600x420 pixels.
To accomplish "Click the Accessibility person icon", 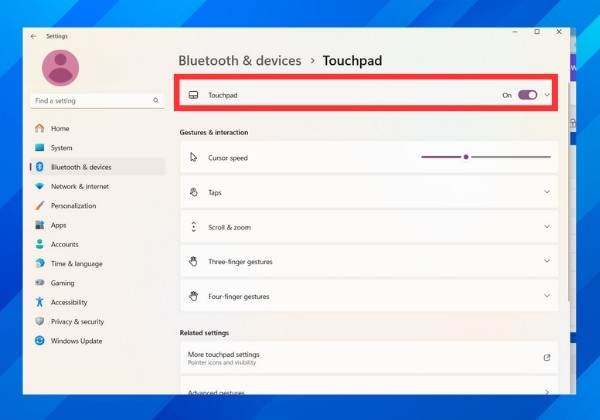I will point(39,302).
